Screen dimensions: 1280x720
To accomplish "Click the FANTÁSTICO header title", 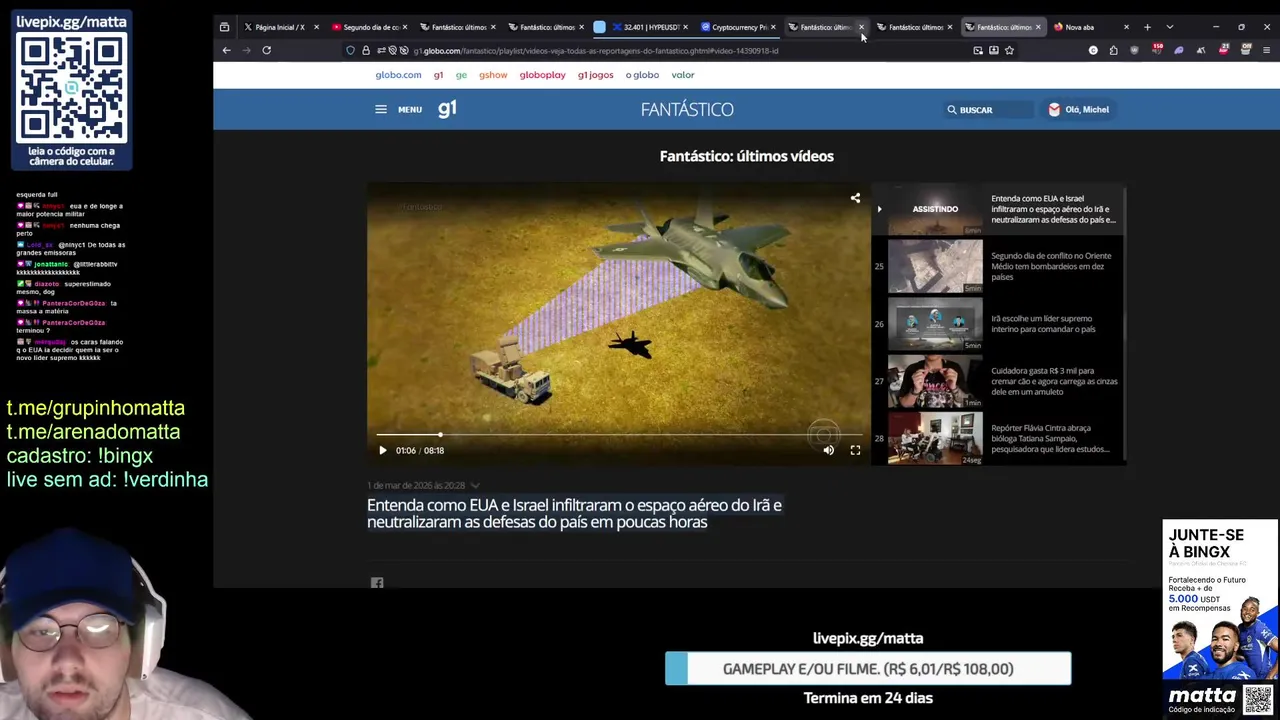I will (687, 109).
